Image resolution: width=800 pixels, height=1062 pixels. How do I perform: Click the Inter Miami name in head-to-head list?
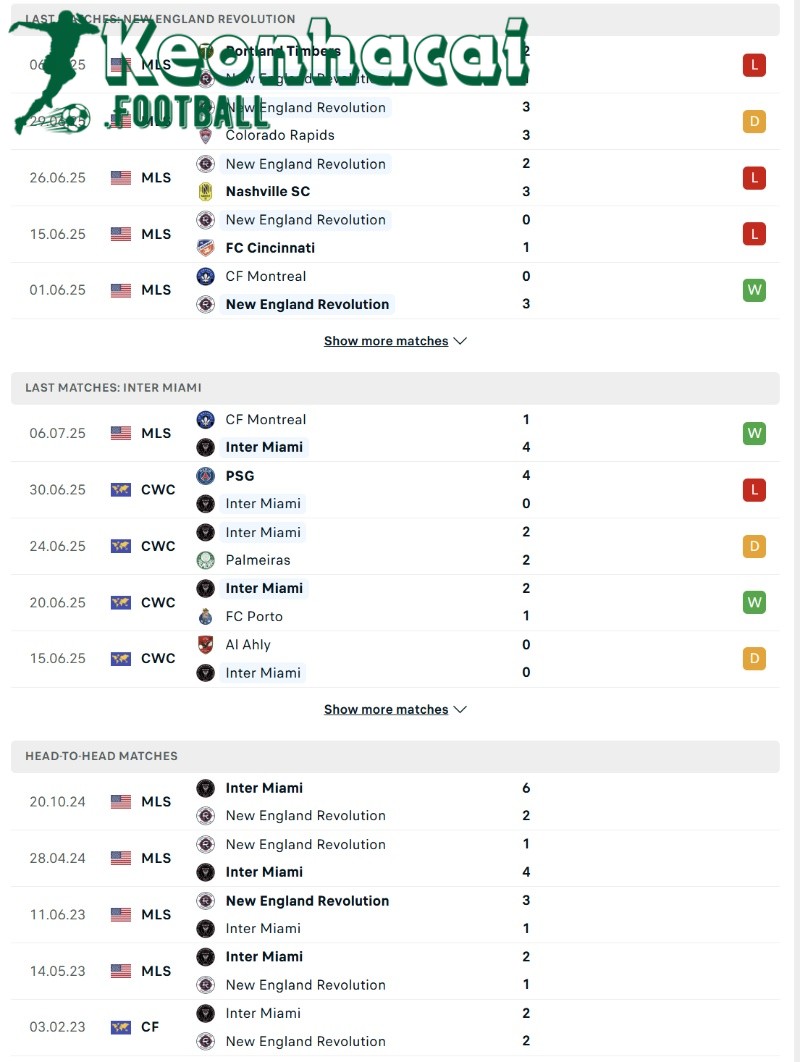point(264,788)
